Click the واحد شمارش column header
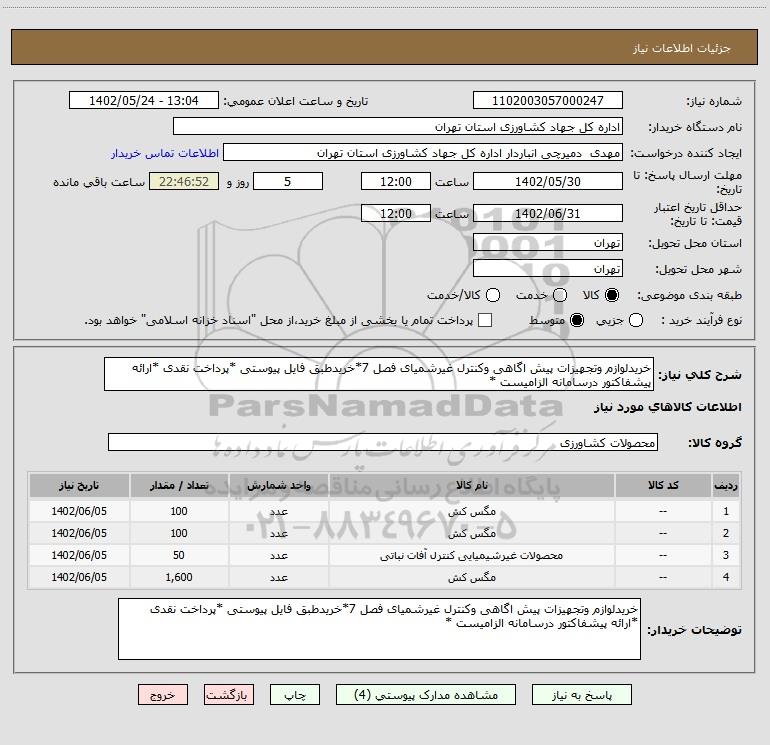770x745 pixels. pyautogui.click(x=278, y=485)
